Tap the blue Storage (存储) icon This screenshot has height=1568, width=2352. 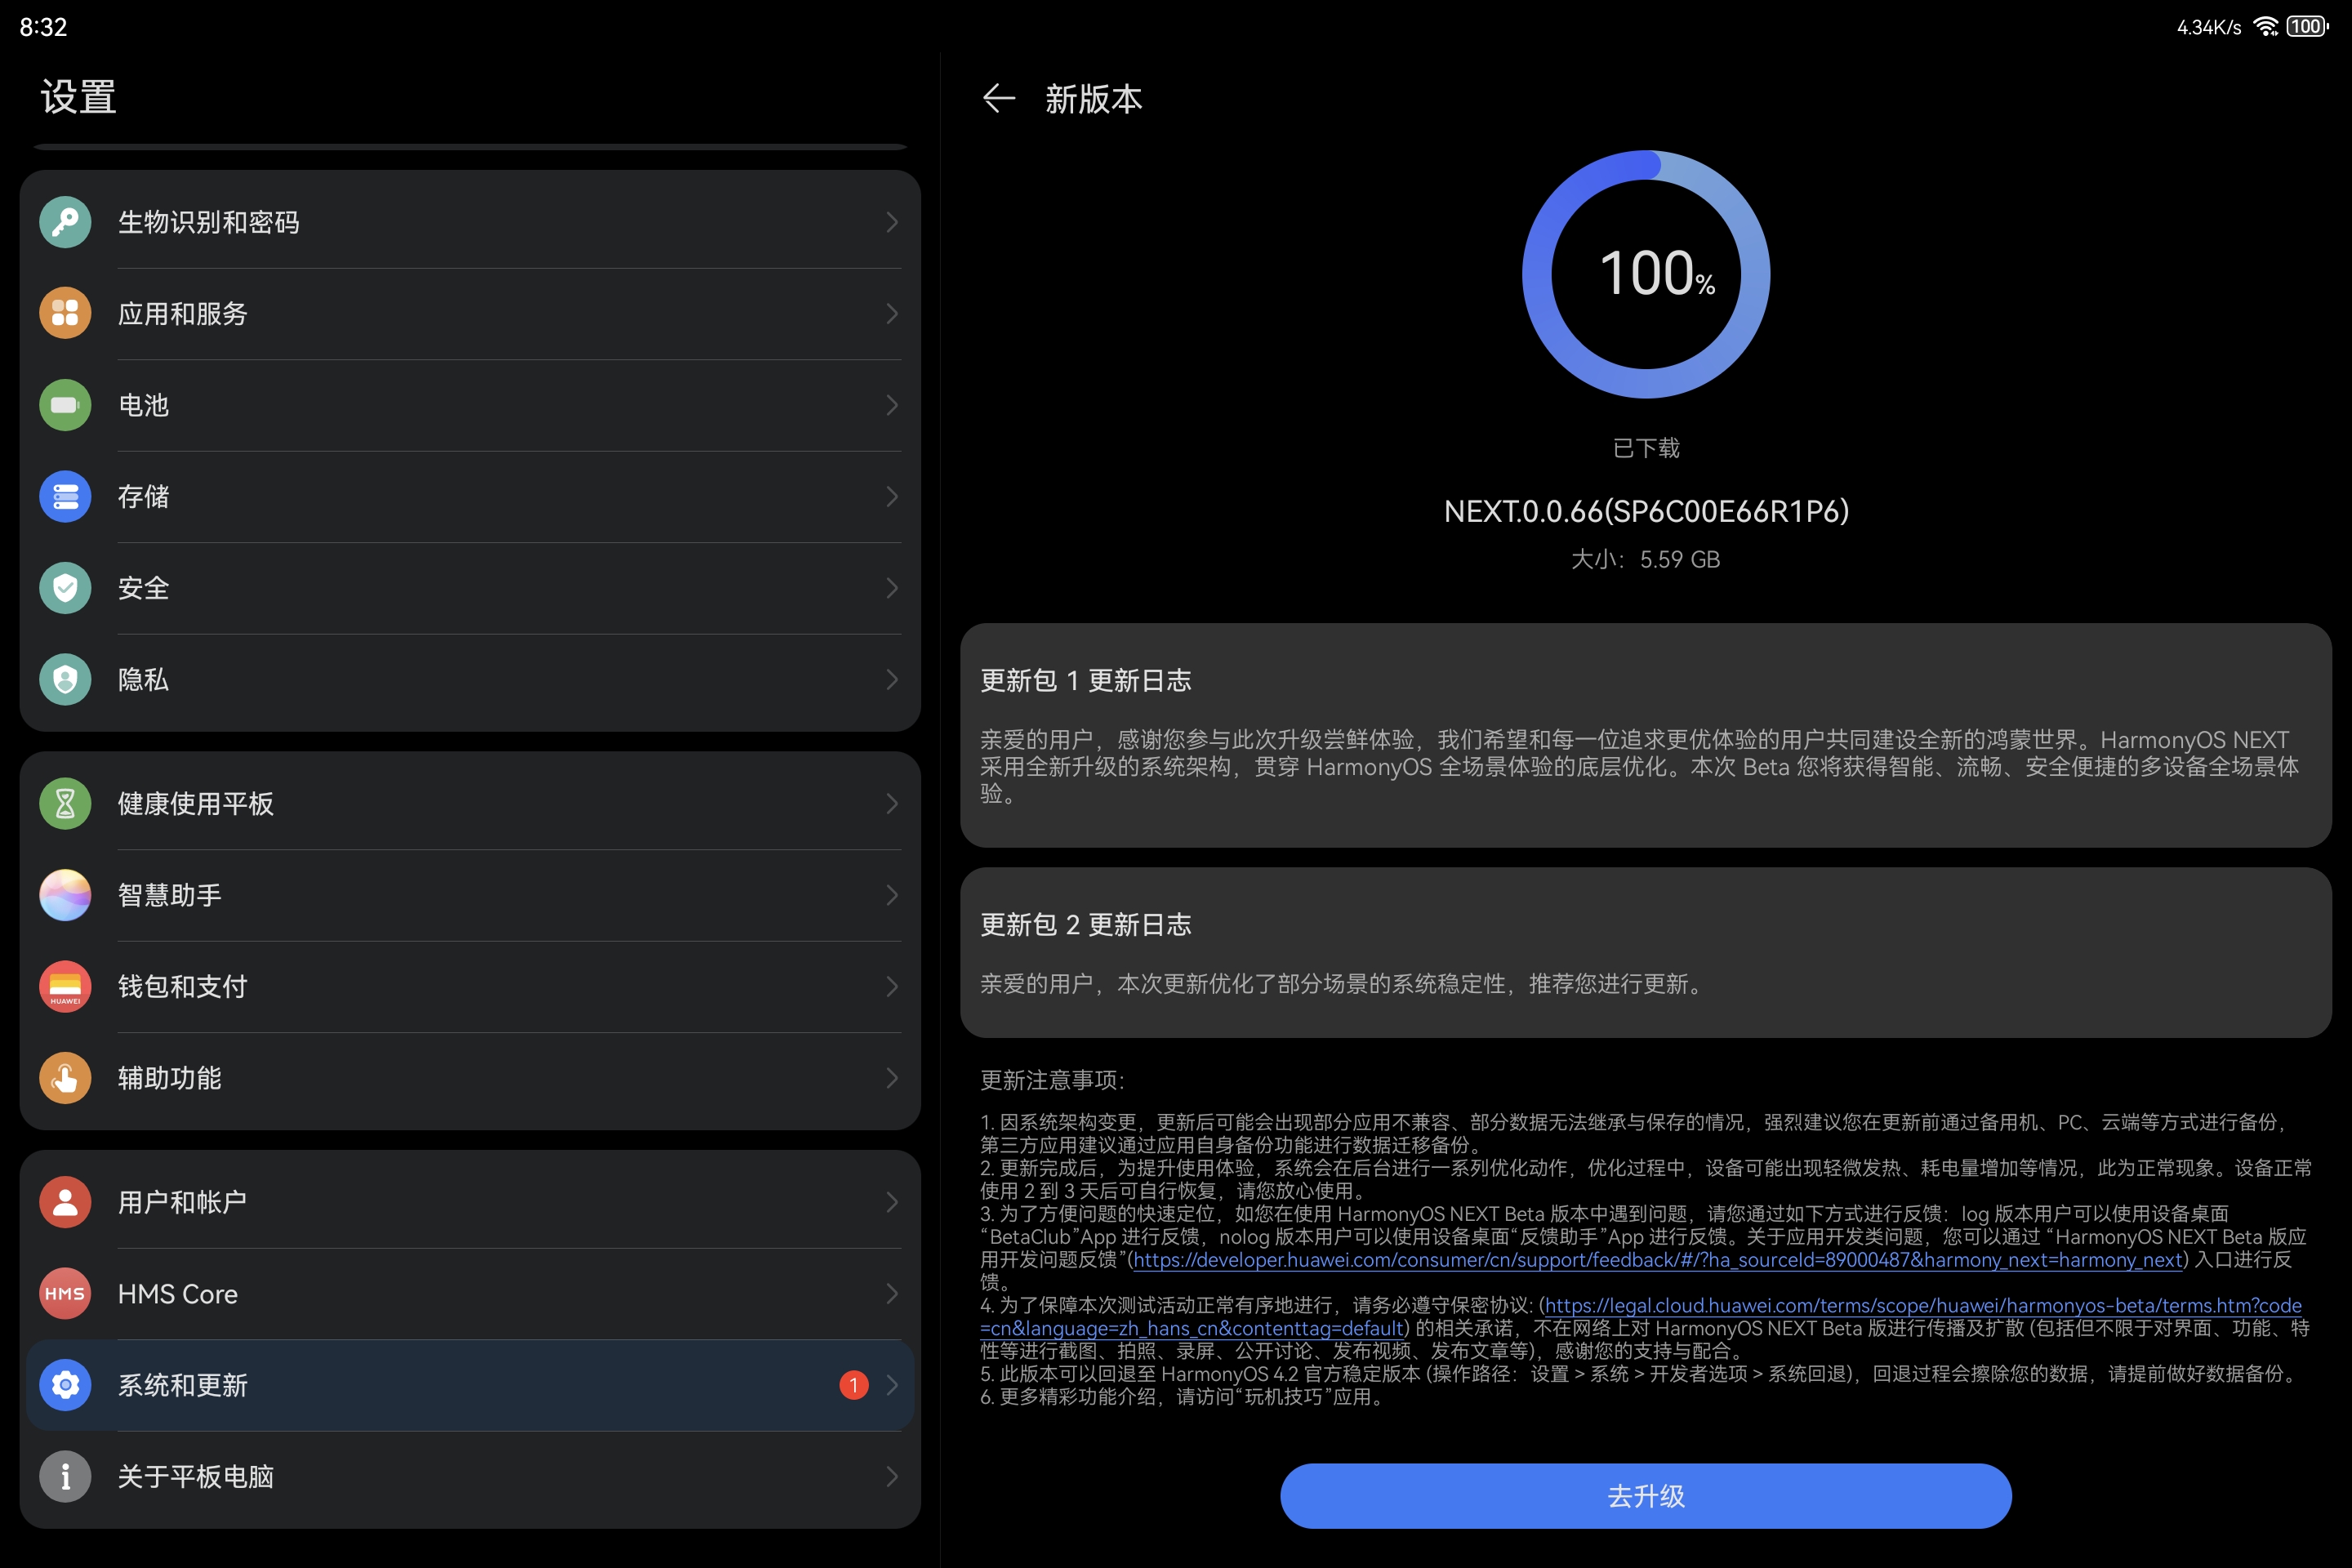(65, 496)
